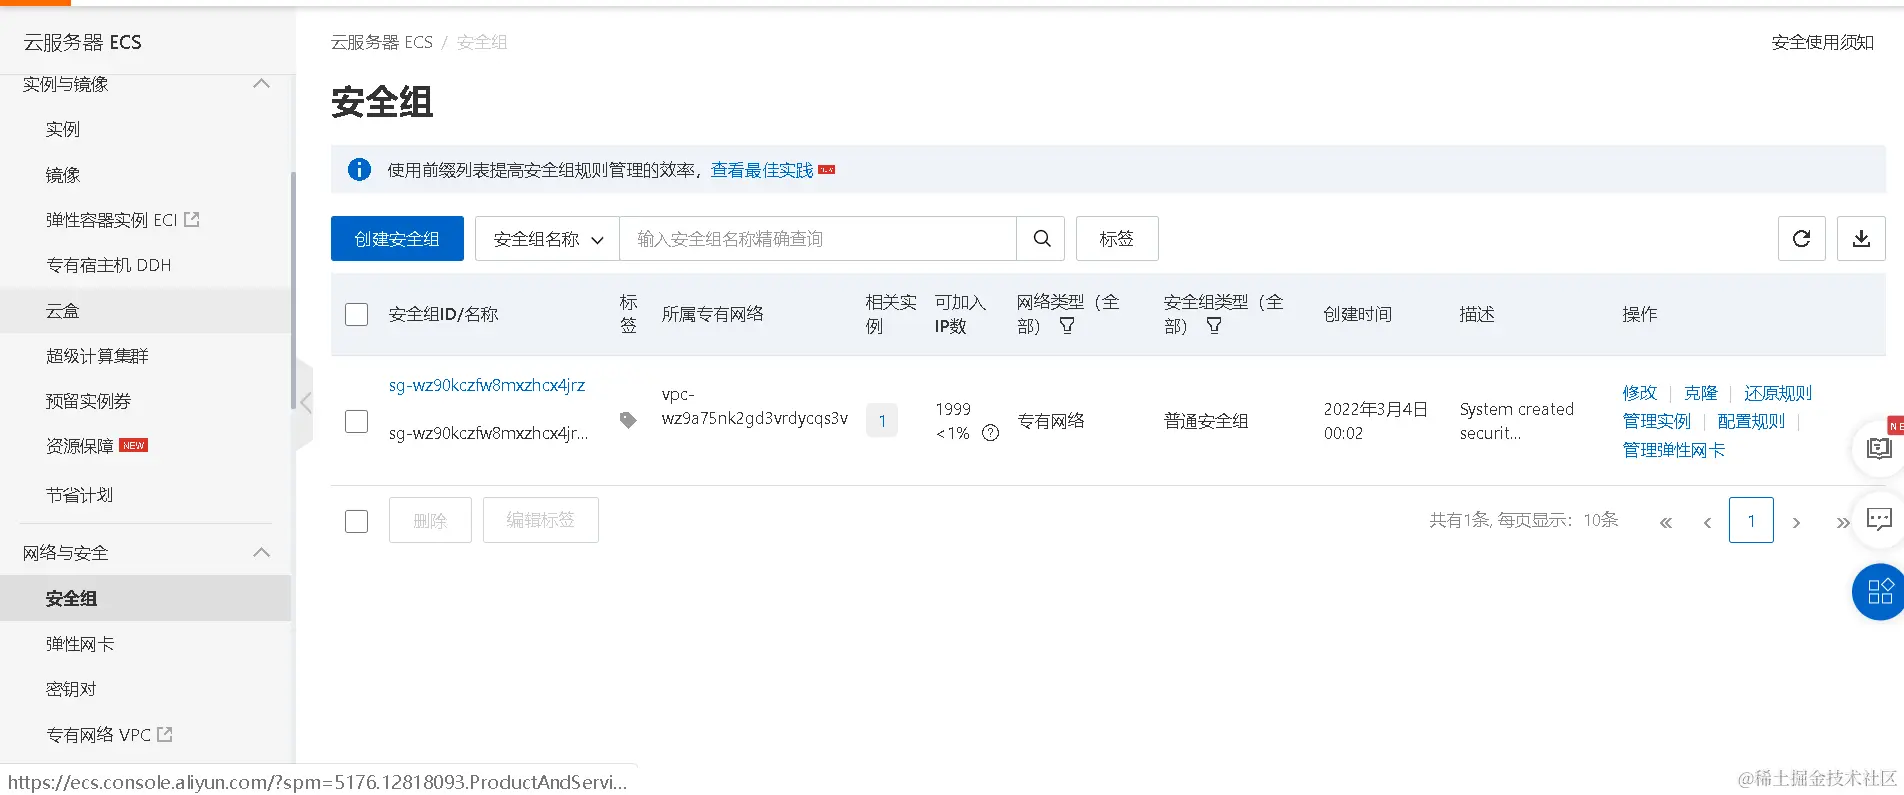The width and height of the screenshot is (1904, 795).
Task: Click the VPC ID vpc-wz9a75nk2gd3vrdycqs3v
Action: [755, 406]
